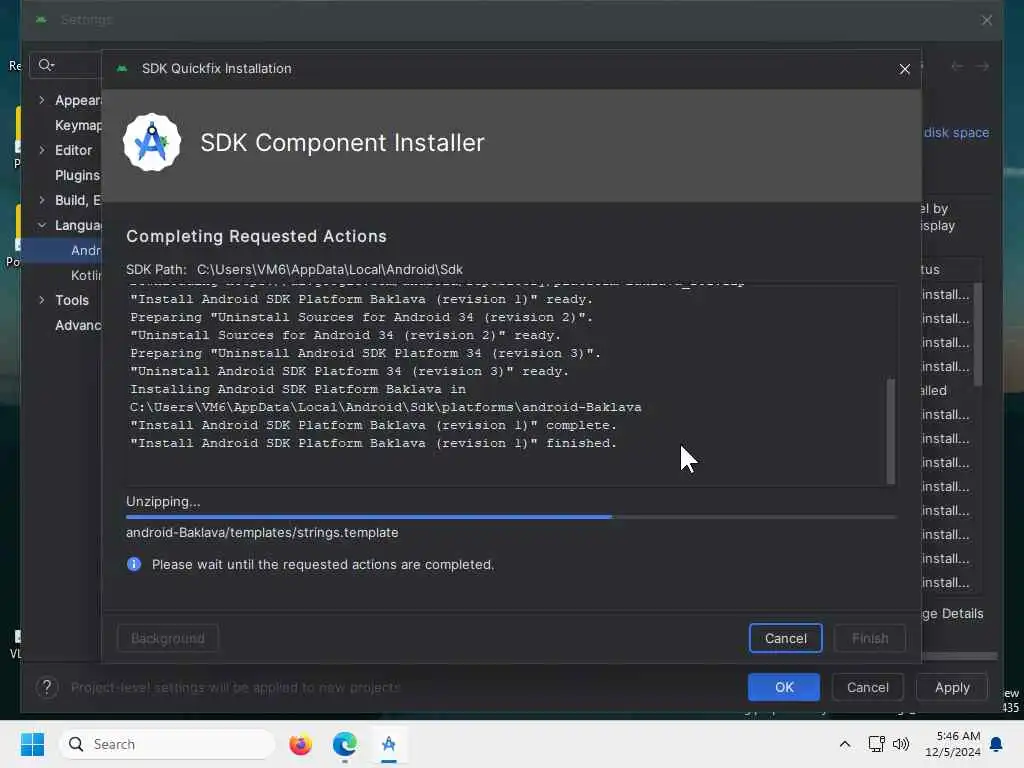Click Cancel in the Settings window
The width and height of the screenshot is (1024, 768).
click(867, 687)
